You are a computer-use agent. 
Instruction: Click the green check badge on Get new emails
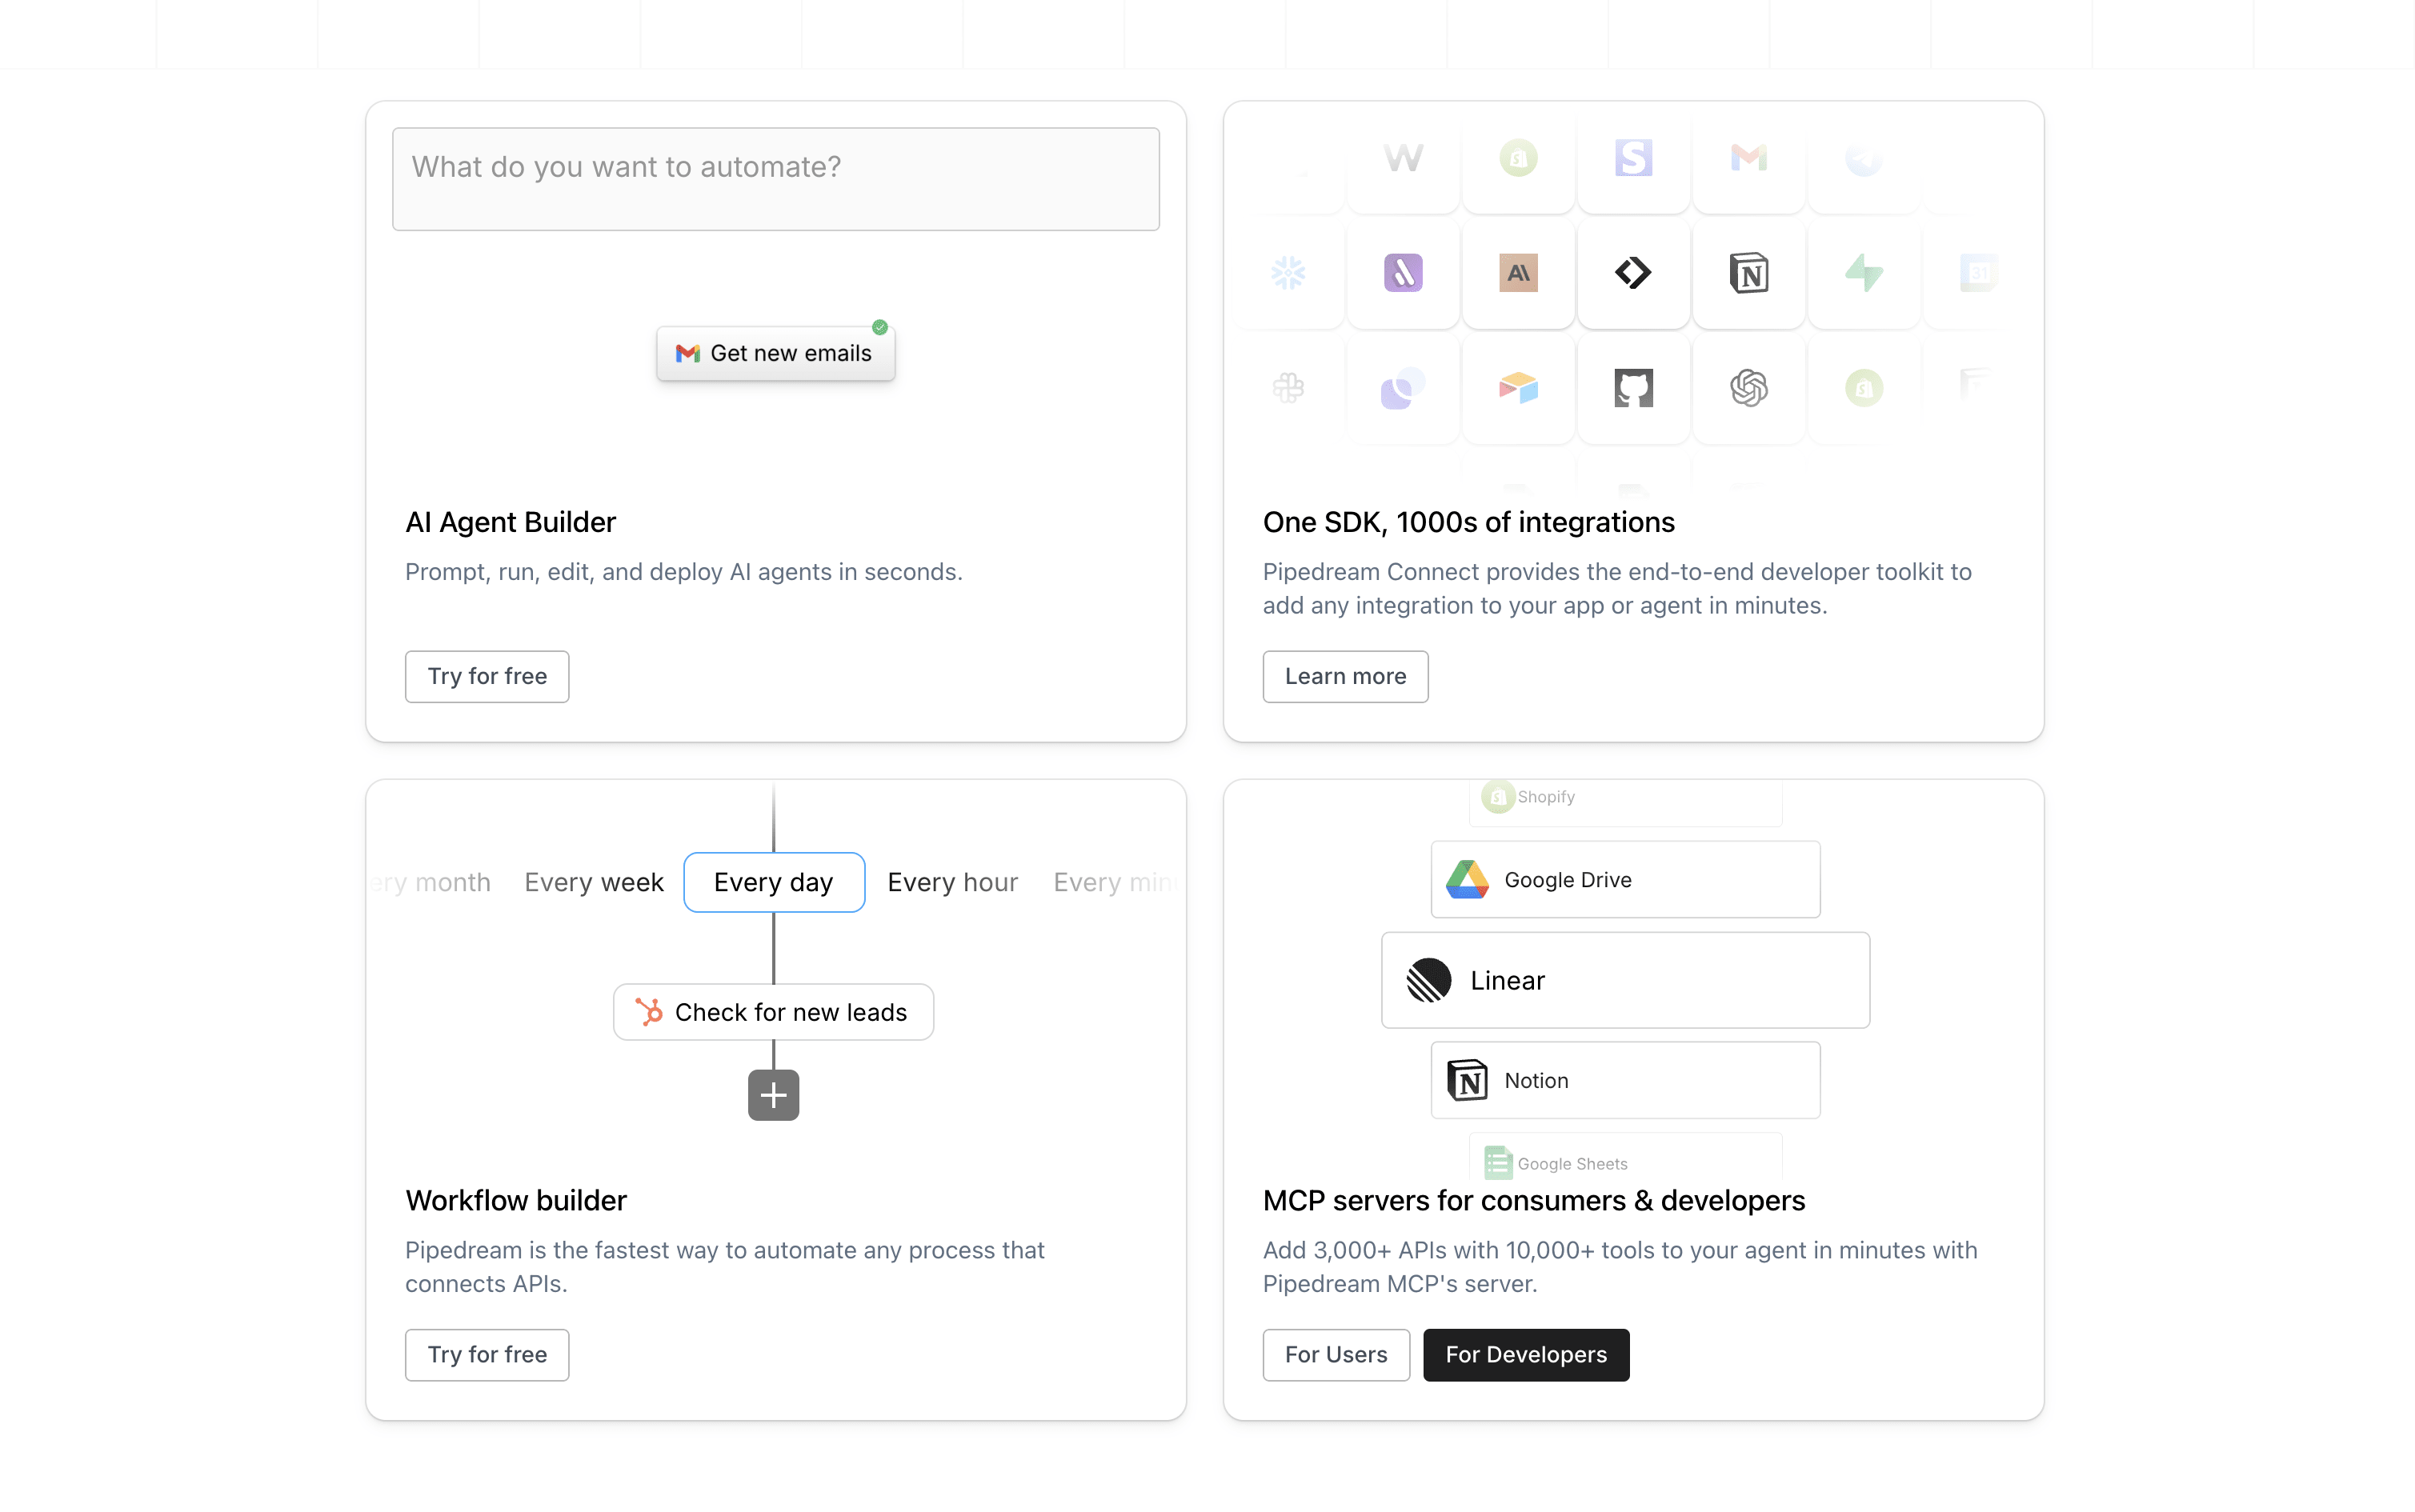pos(880,327)
